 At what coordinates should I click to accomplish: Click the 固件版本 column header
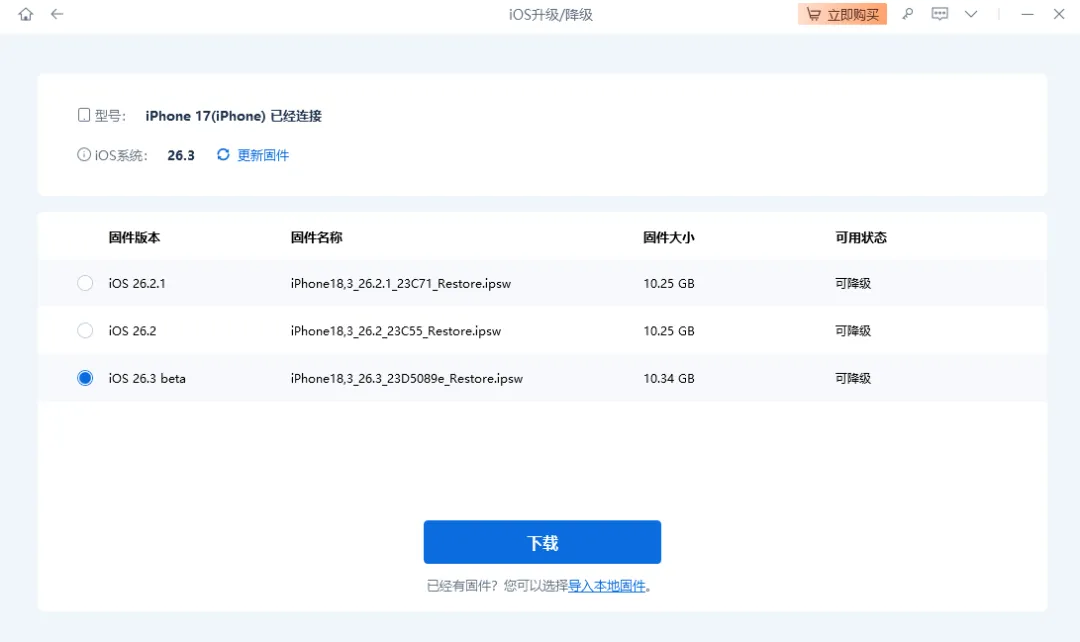(x=134, y=237)
